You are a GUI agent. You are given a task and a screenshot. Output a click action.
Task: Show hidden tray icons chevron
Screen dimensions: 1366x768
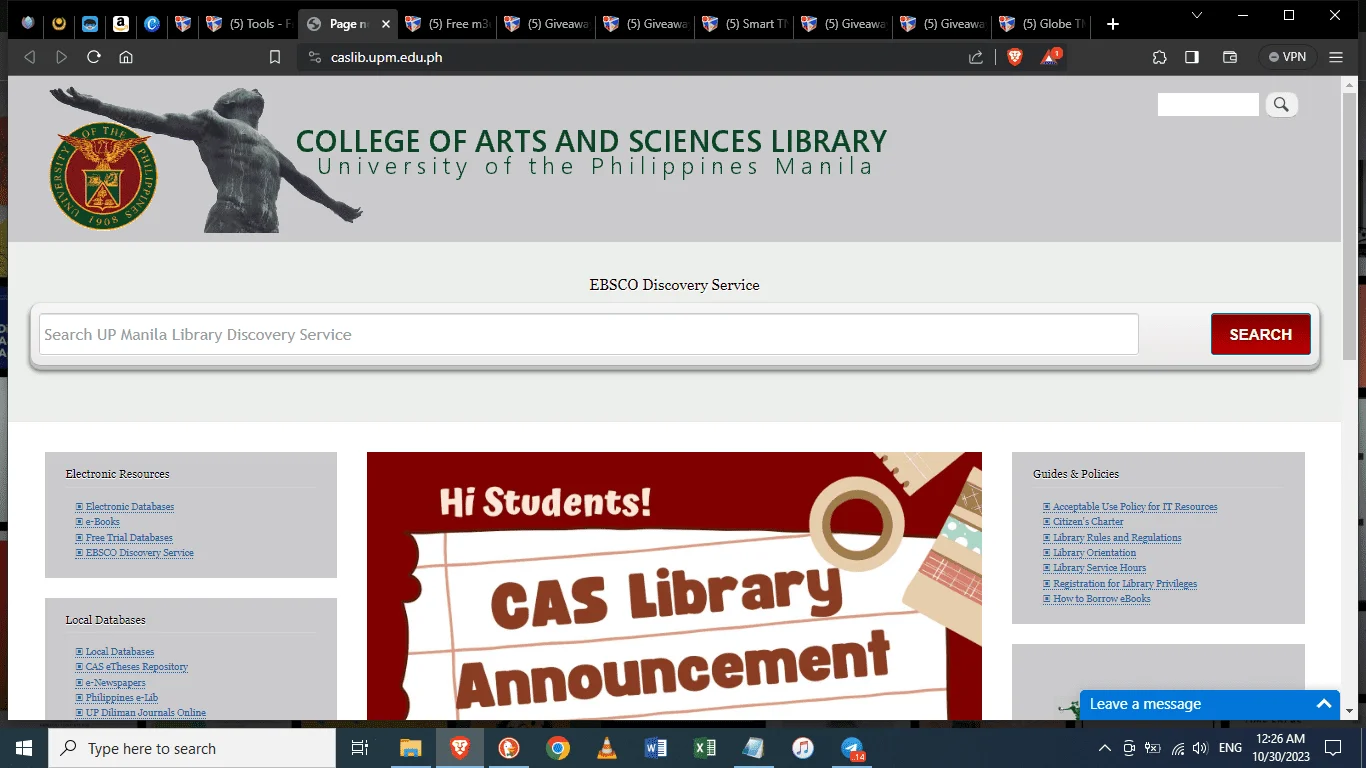click(x=1105, y=748)
